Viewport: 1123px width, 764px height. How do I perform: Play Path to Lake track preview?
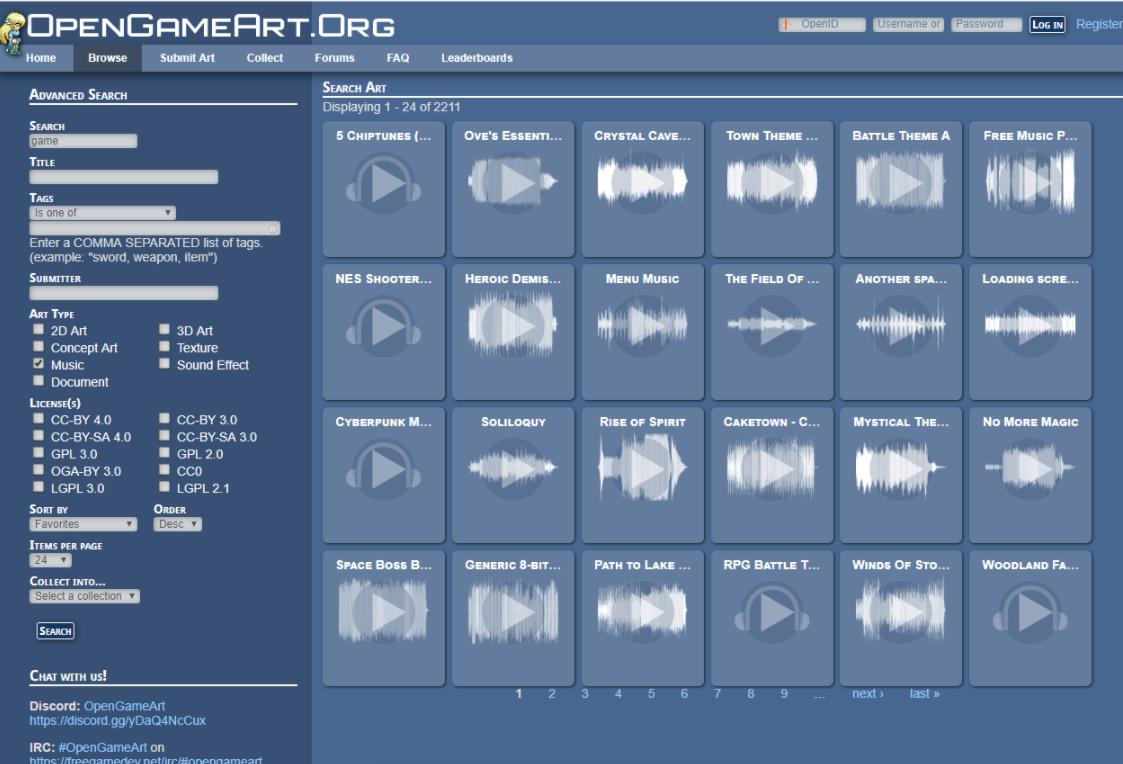642,612
